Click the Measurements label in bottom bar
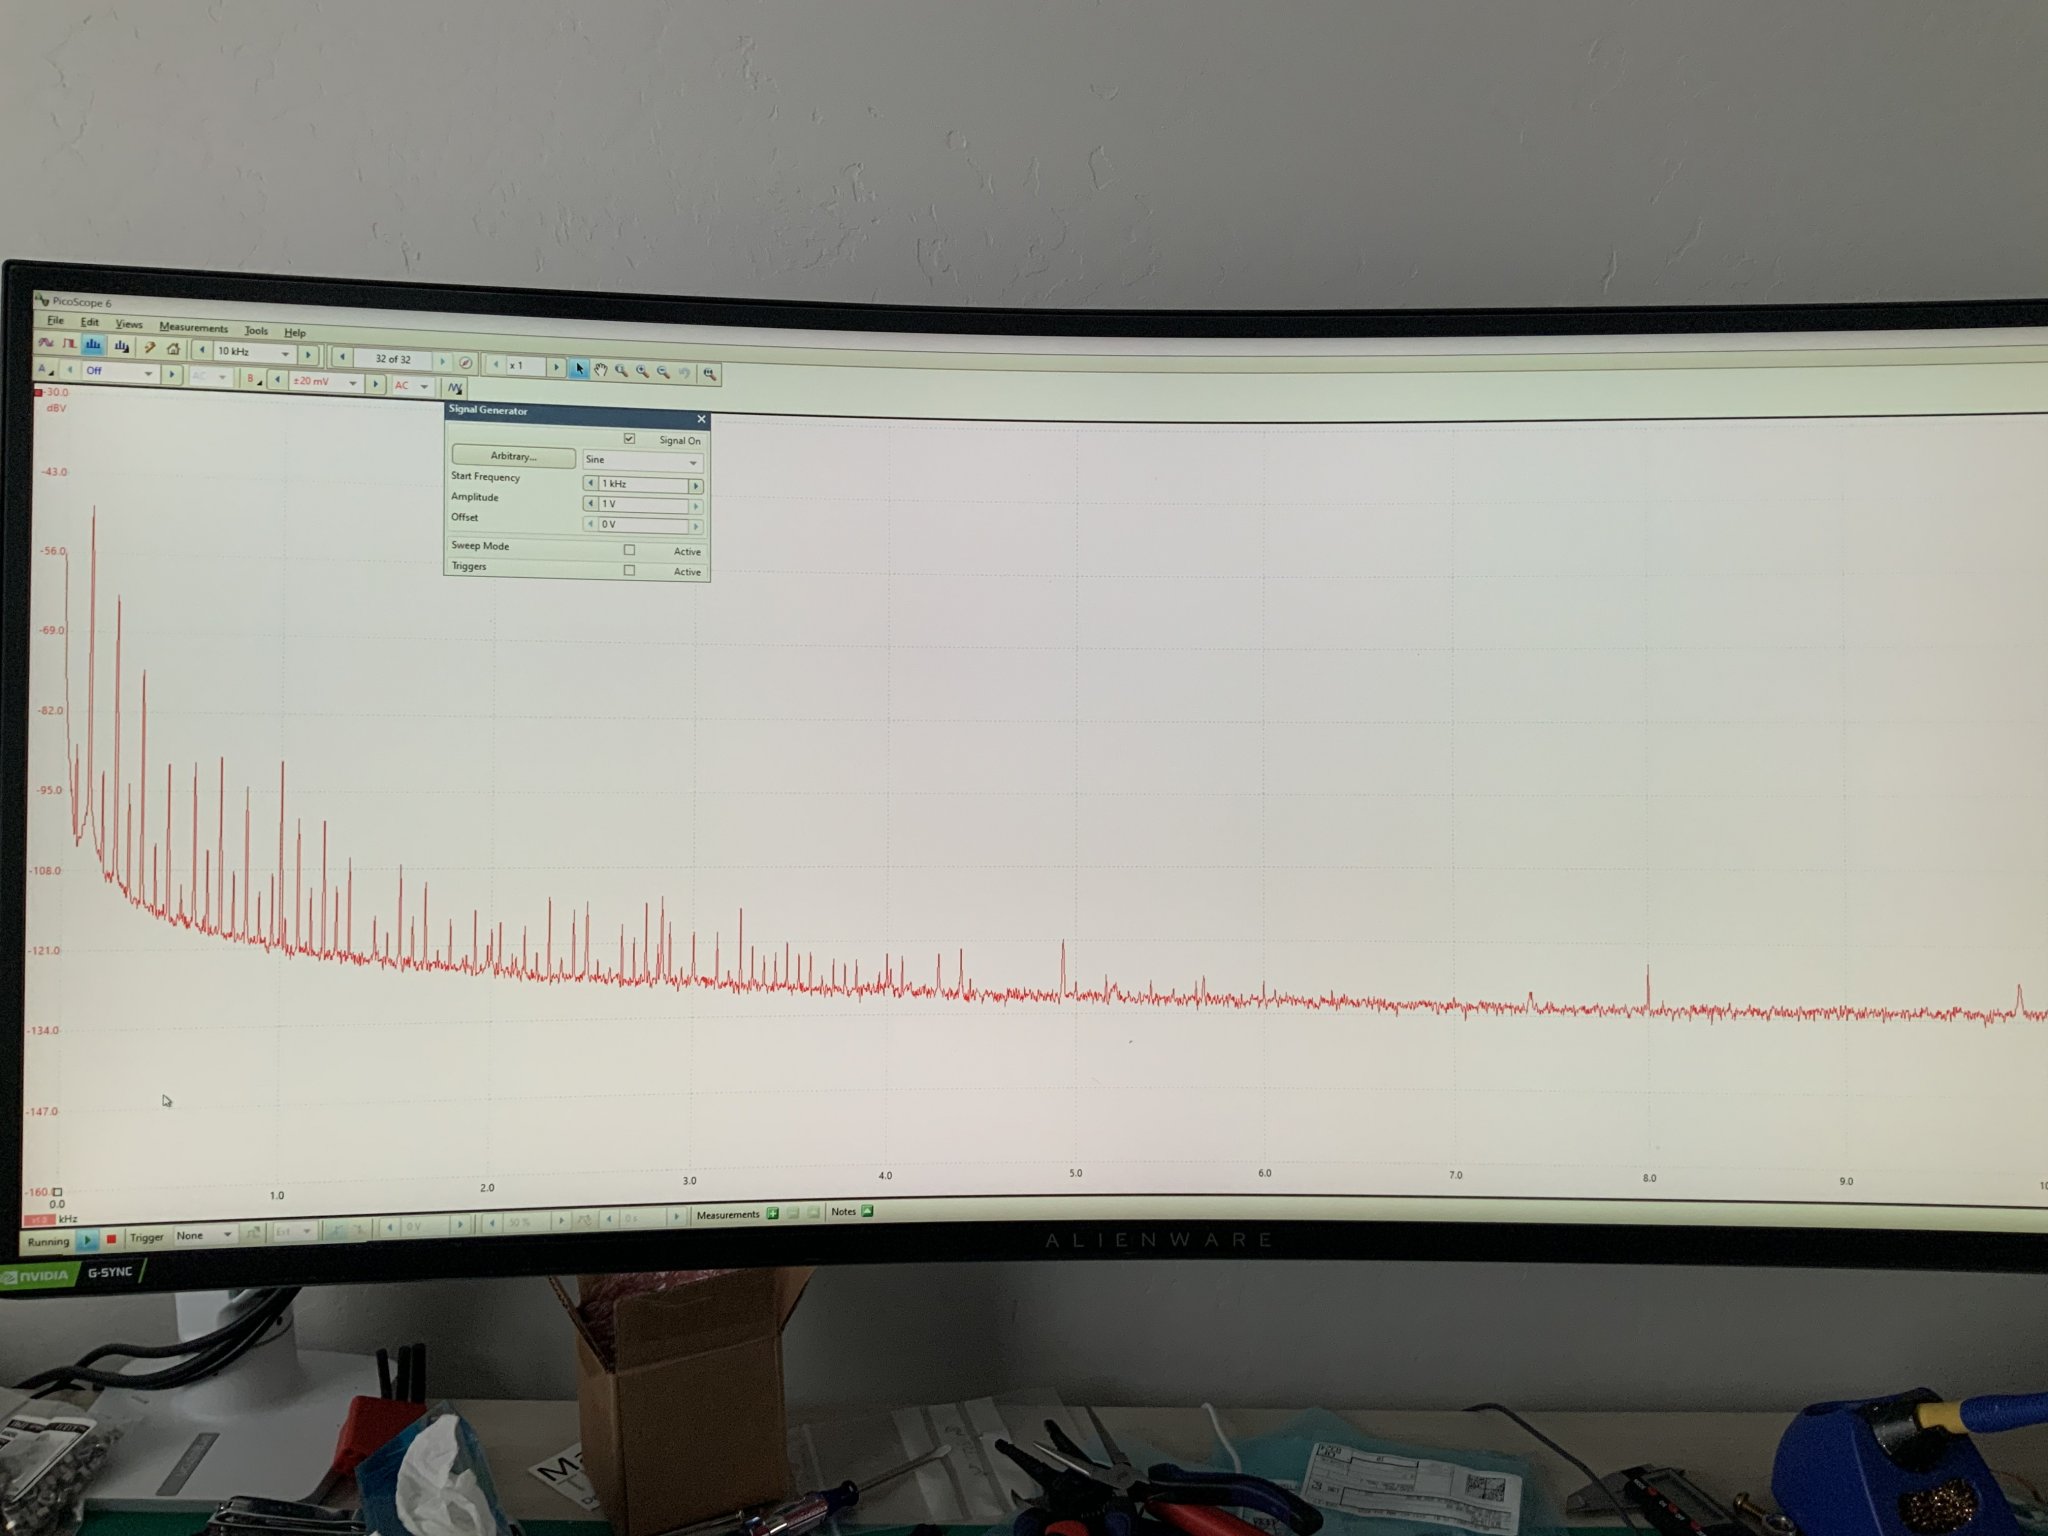The height and width of the screenshot is (1536, 2048). tap(728, 1214)
